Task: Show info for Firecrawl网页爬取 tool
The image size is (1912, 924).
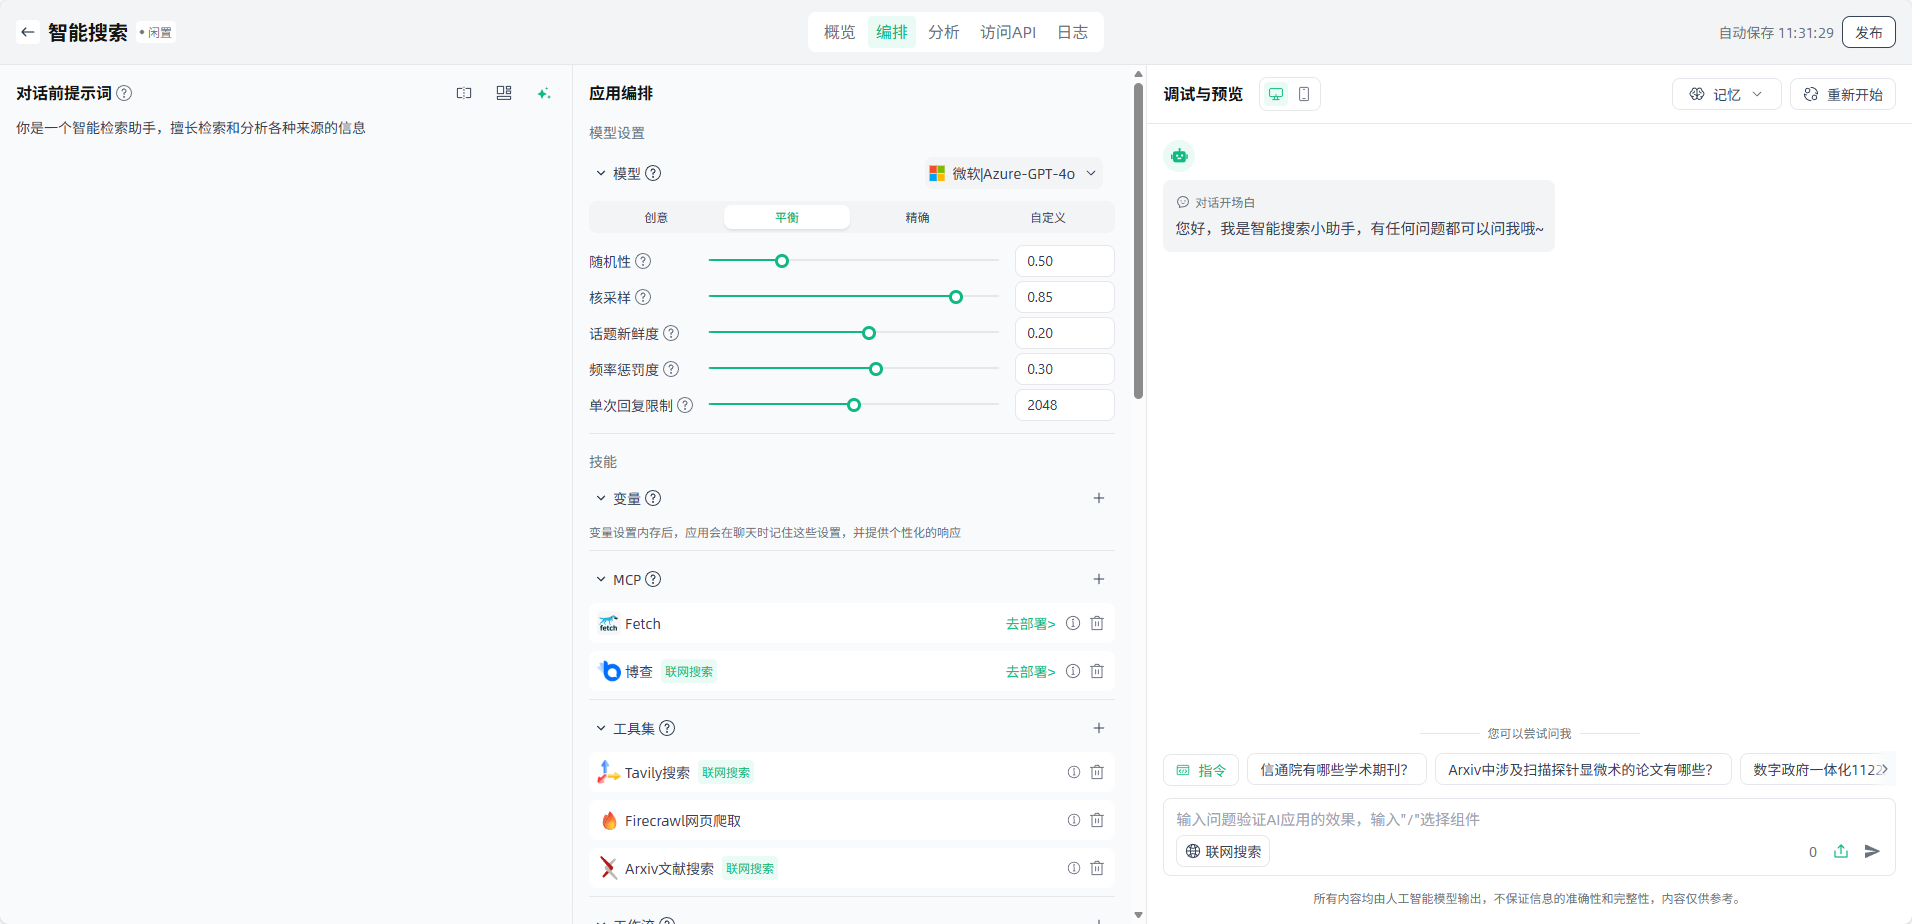Action: pyautogui.click(x=1073, y=820)
